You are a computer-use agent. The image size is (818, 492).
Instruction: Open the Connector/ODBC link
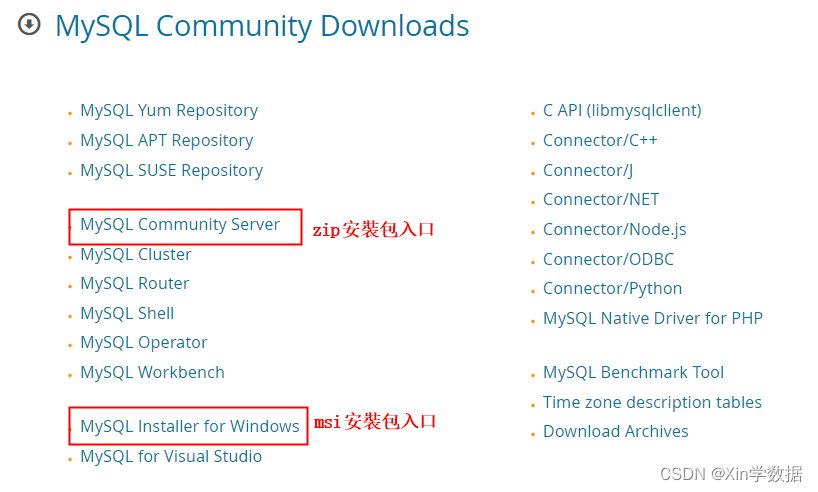(608, 259)
